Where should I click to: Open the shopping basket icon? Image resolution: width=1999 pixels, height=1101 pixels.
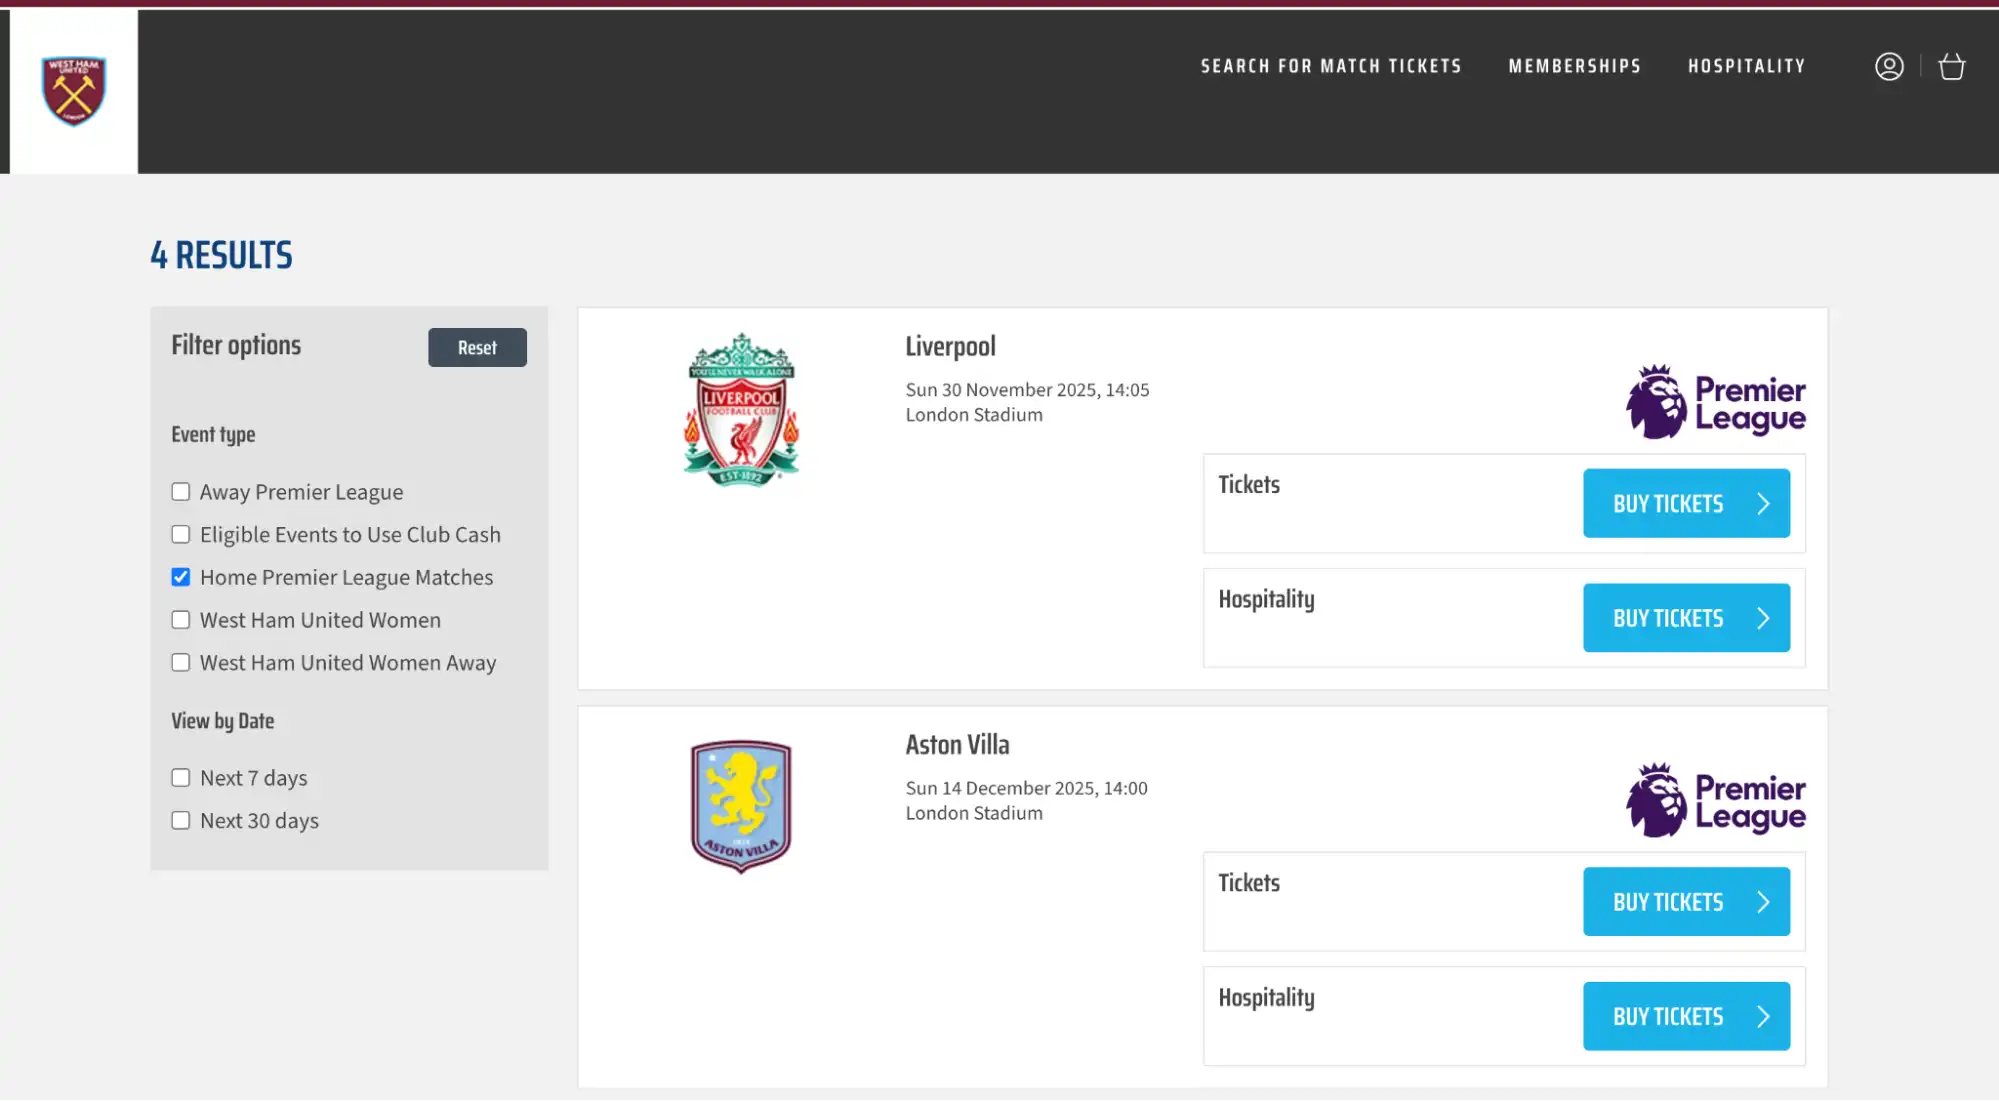(1952, 66)
